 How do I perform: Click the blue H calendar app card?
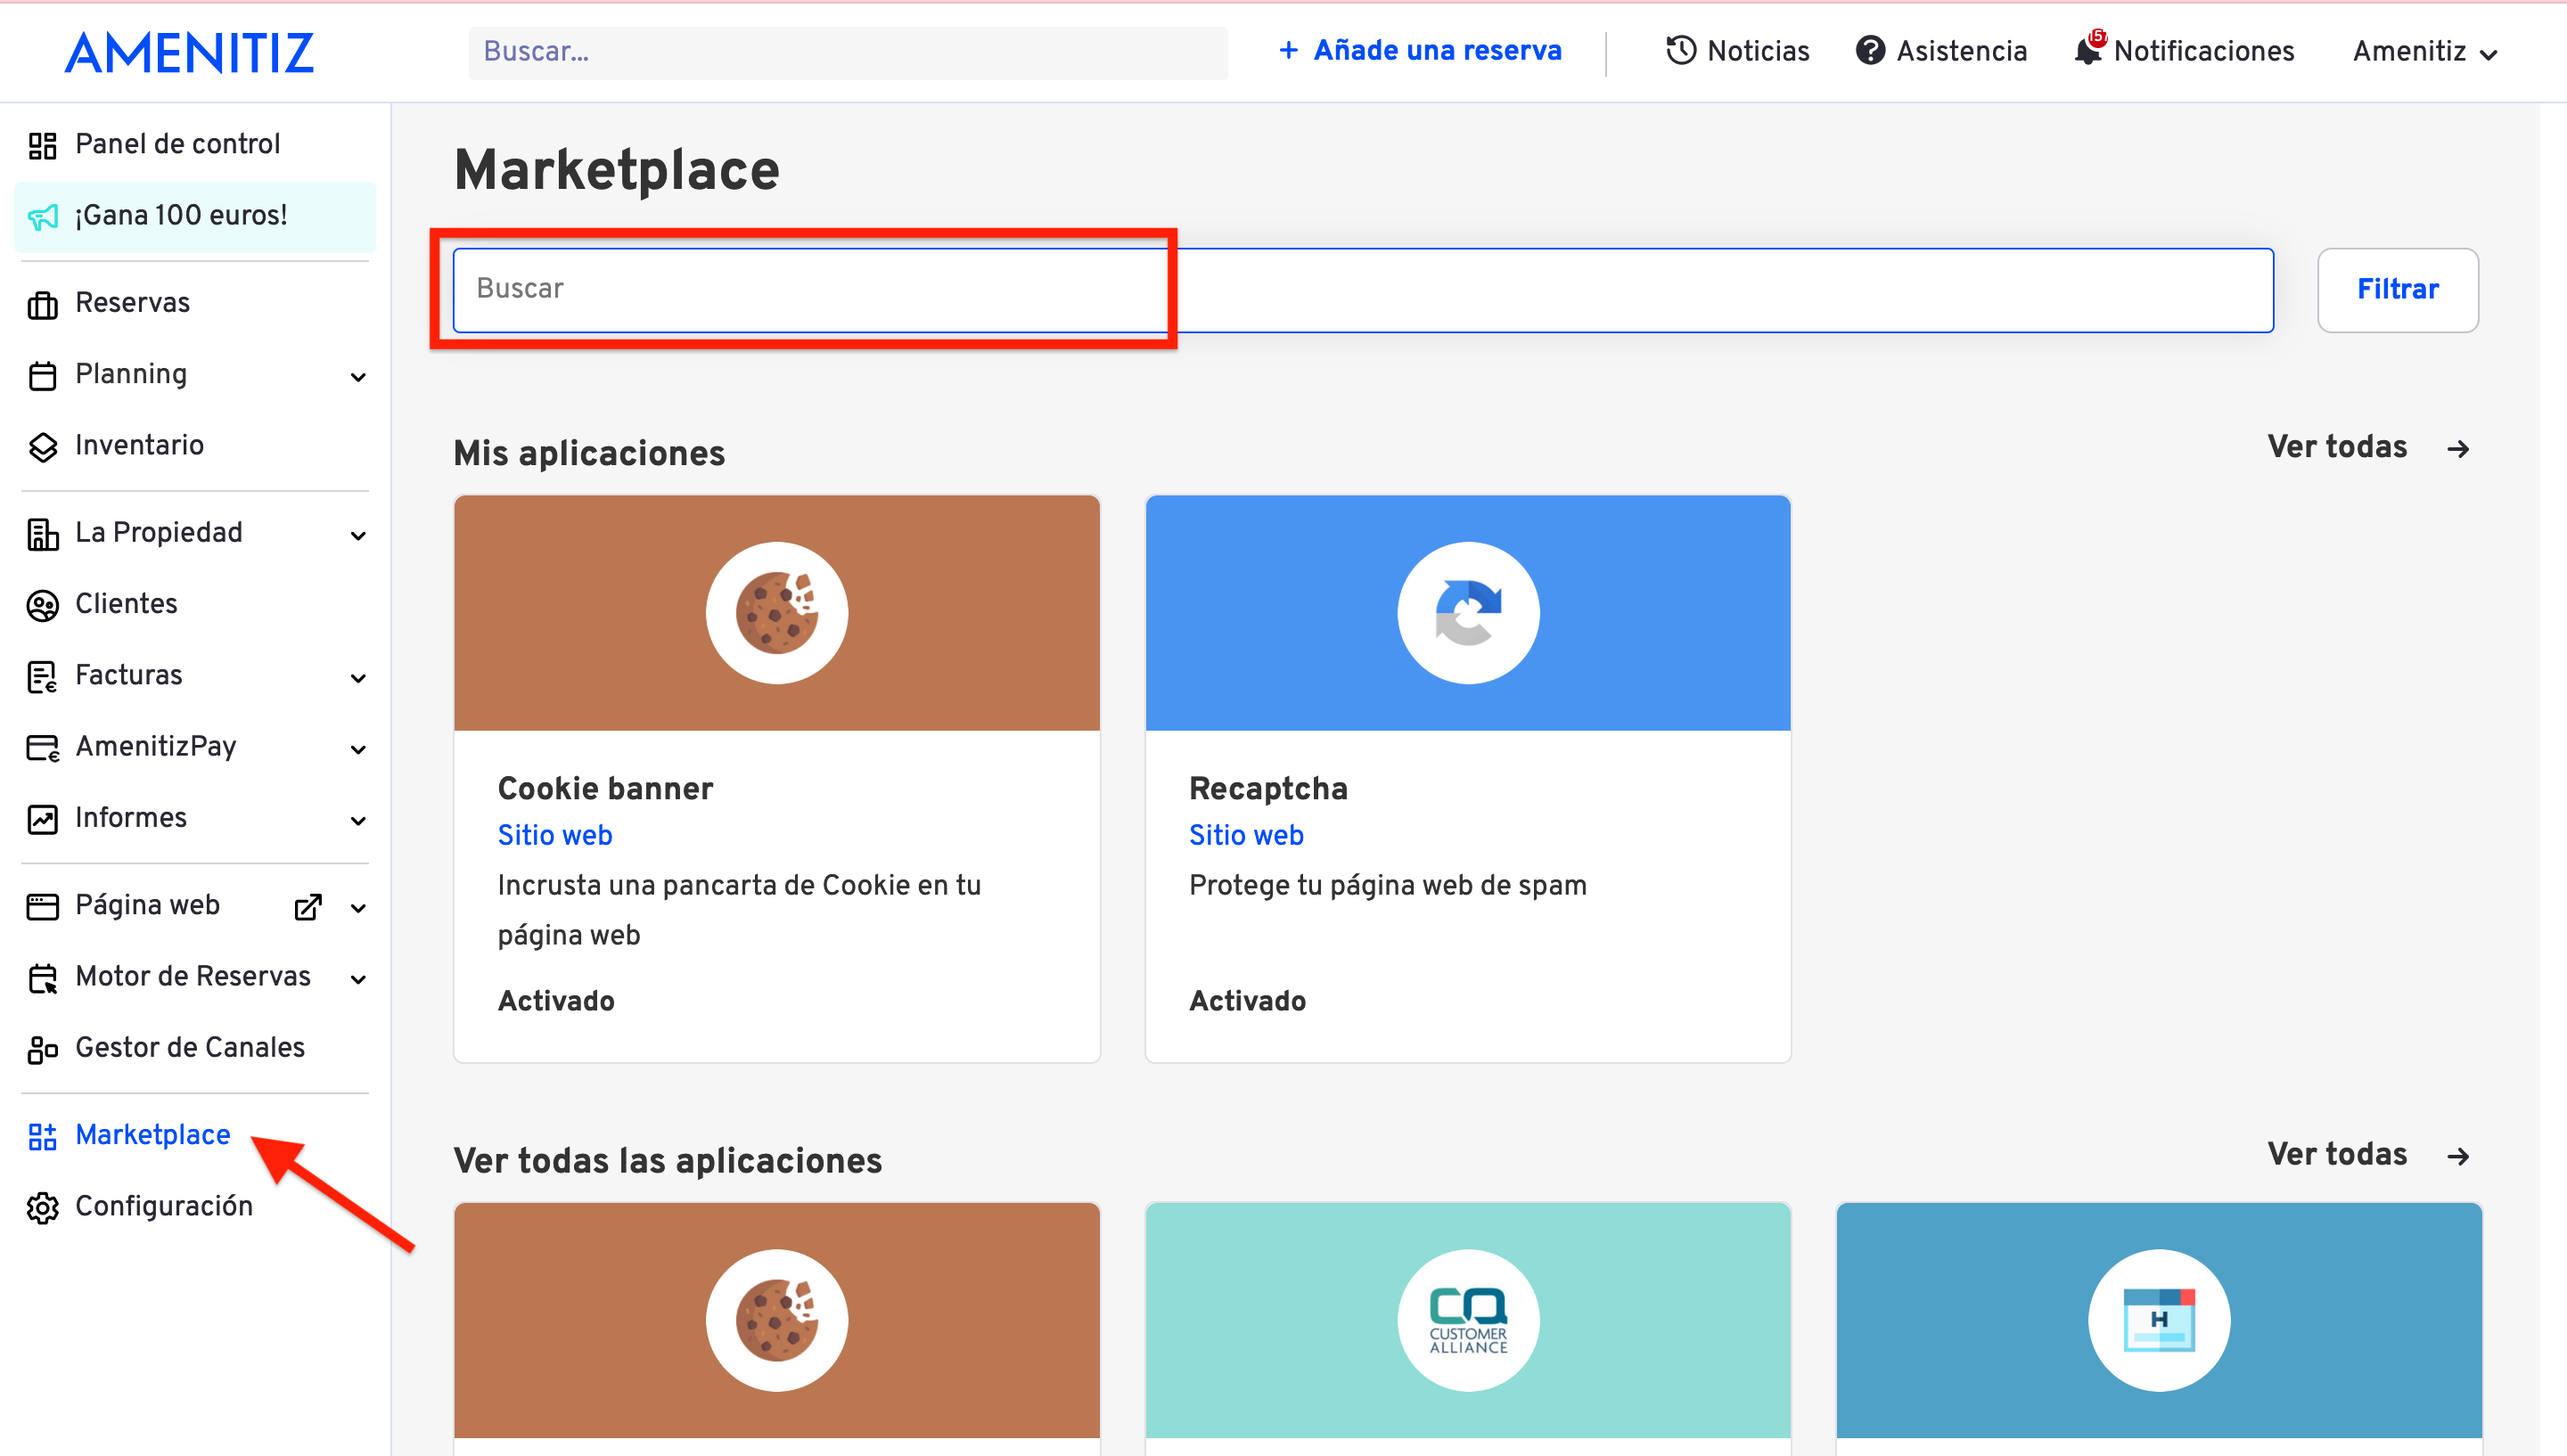[x=2159, y=1320]
